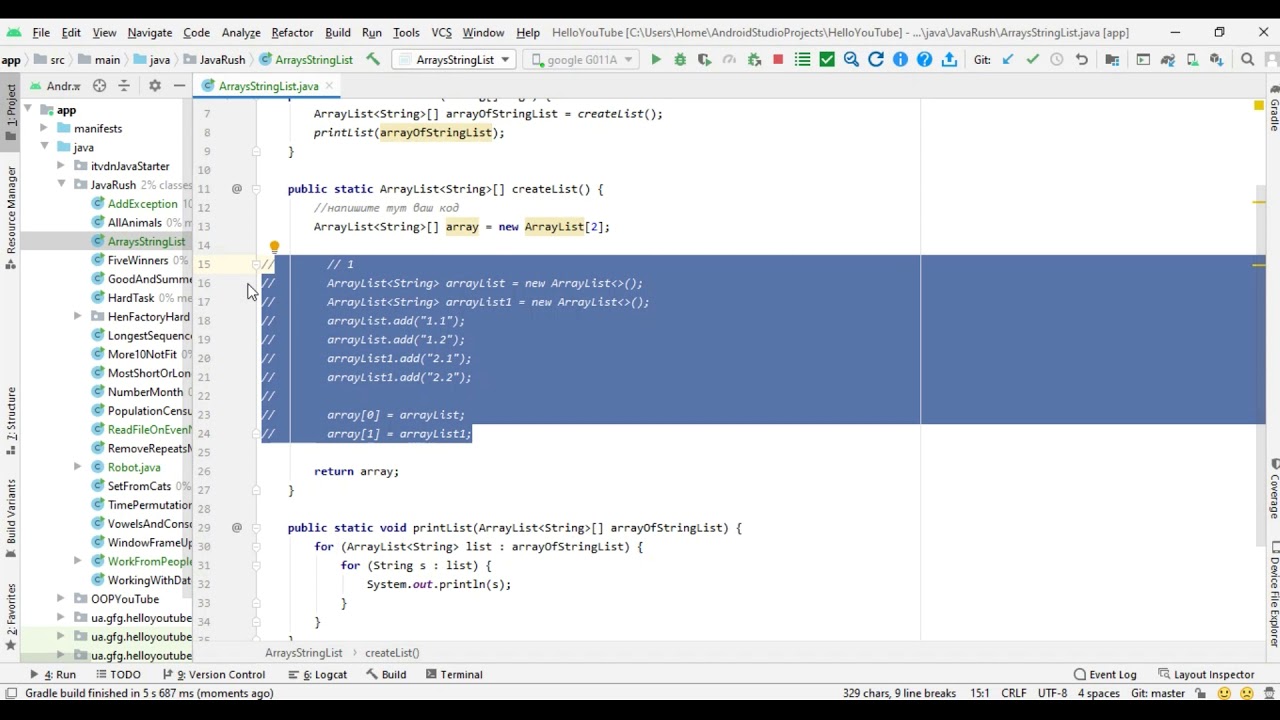Open the Tools menu
The image size is (1280, 720).
point(406,32)
